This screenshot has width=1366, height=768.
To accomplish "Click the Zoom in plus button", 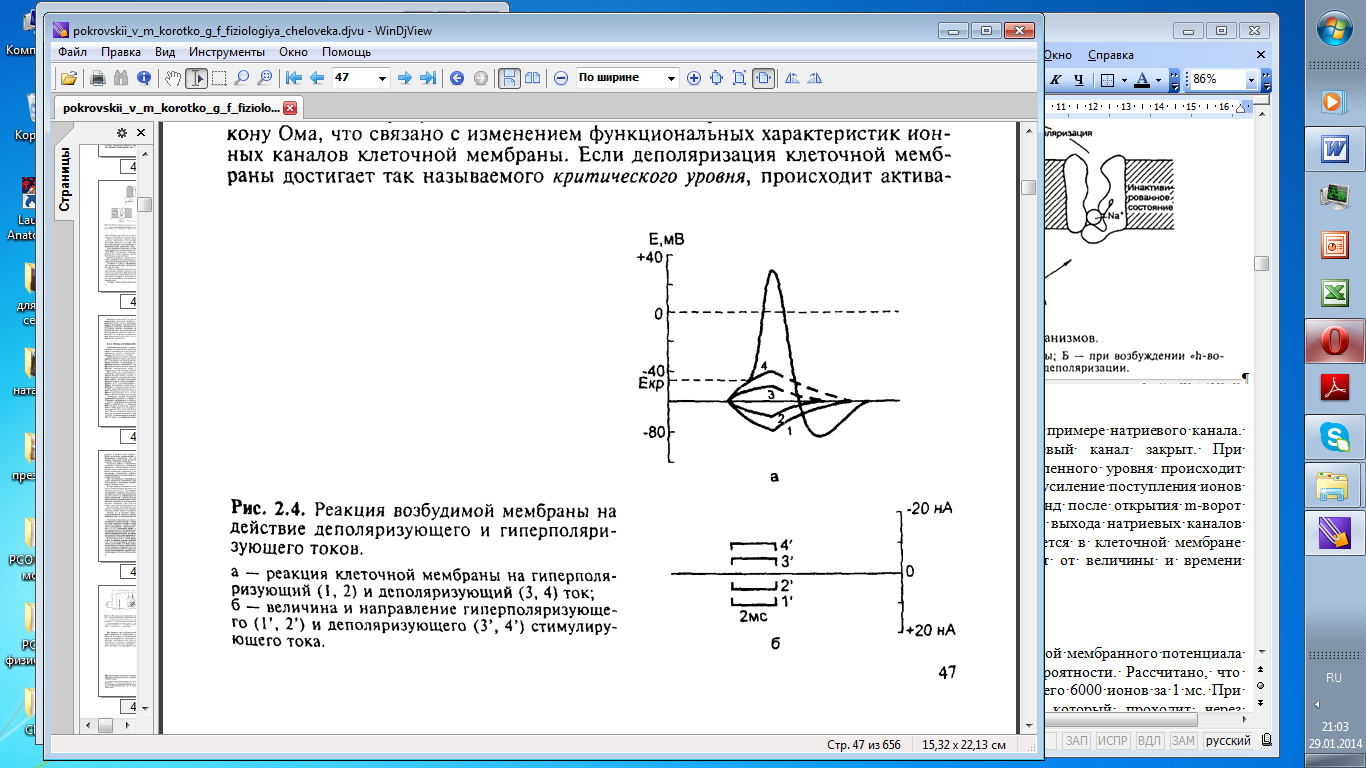I will click(694, 78).
